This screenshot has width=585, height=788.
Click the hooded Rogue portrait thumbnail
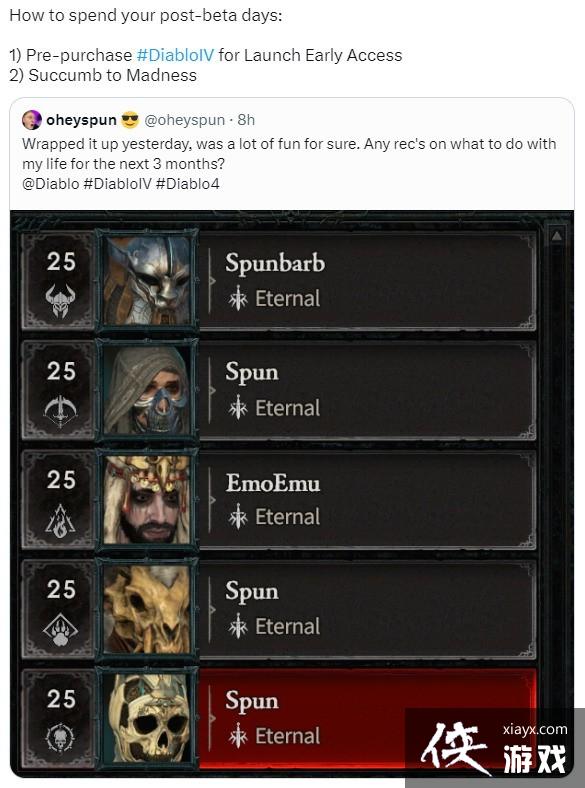coord(147,390)
